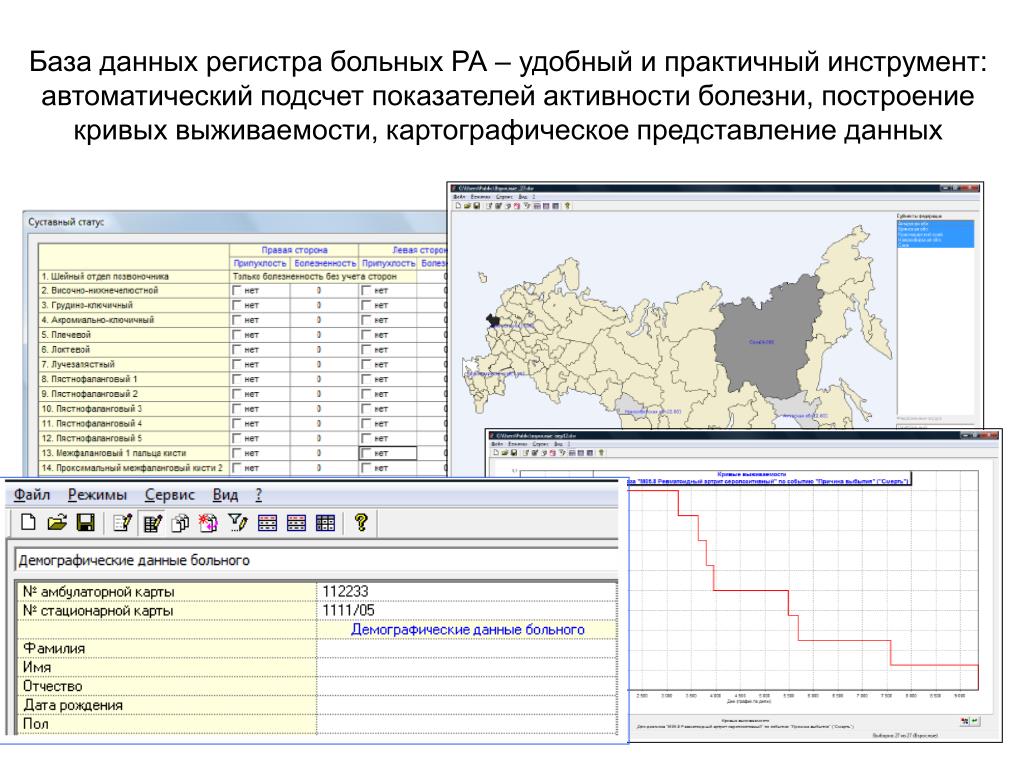Tick right-side swelling checkbox for Плечевой
Viewport: 1024px width, 768px height.
[237, 335]
